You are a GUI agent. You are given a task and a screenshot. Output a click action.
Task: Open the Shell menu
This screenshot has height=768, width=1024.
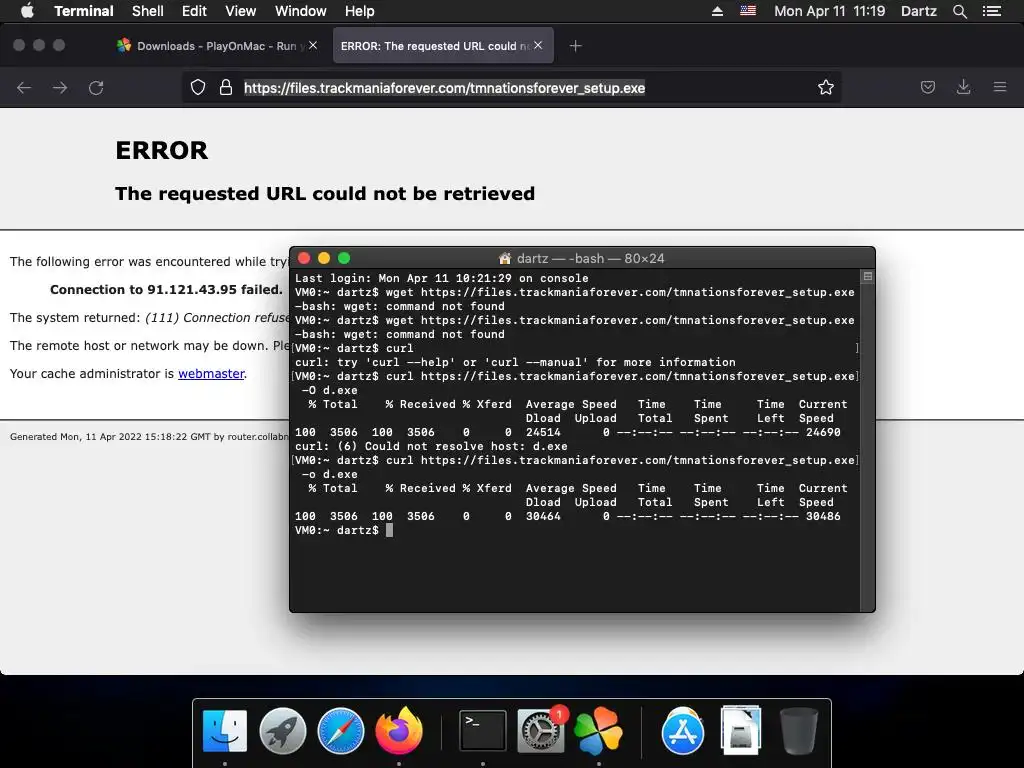(148, 11)
